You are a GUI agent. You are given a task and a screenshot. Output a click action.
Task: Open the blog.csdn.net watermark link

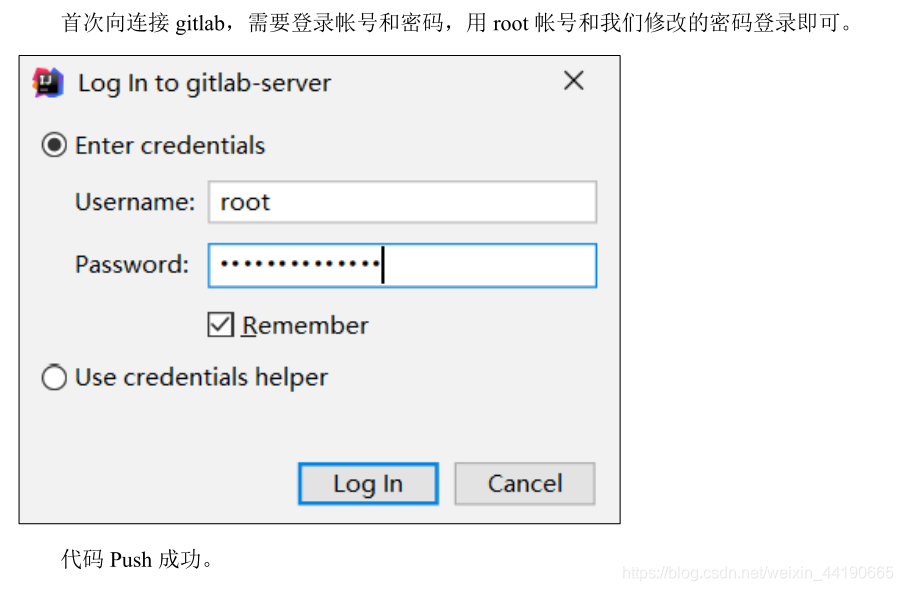(x=757, y=573)
